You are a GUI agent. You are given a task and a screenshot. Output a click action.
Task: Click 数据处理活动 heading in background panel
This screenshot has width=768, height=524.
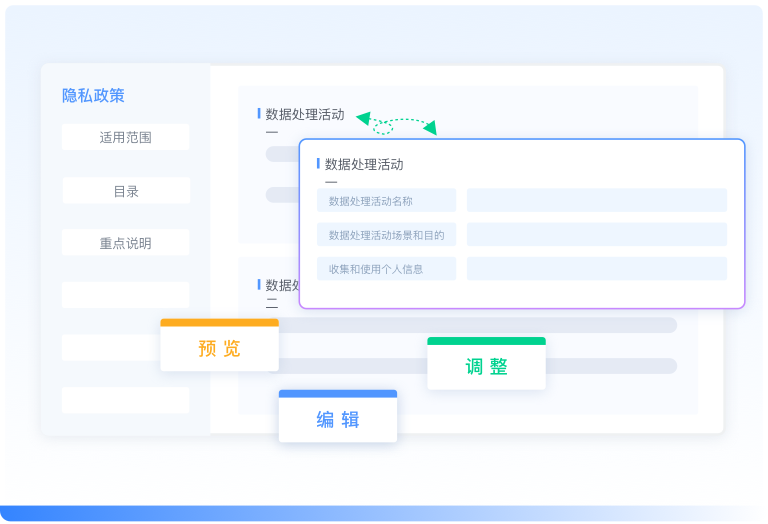pos(305,115)
